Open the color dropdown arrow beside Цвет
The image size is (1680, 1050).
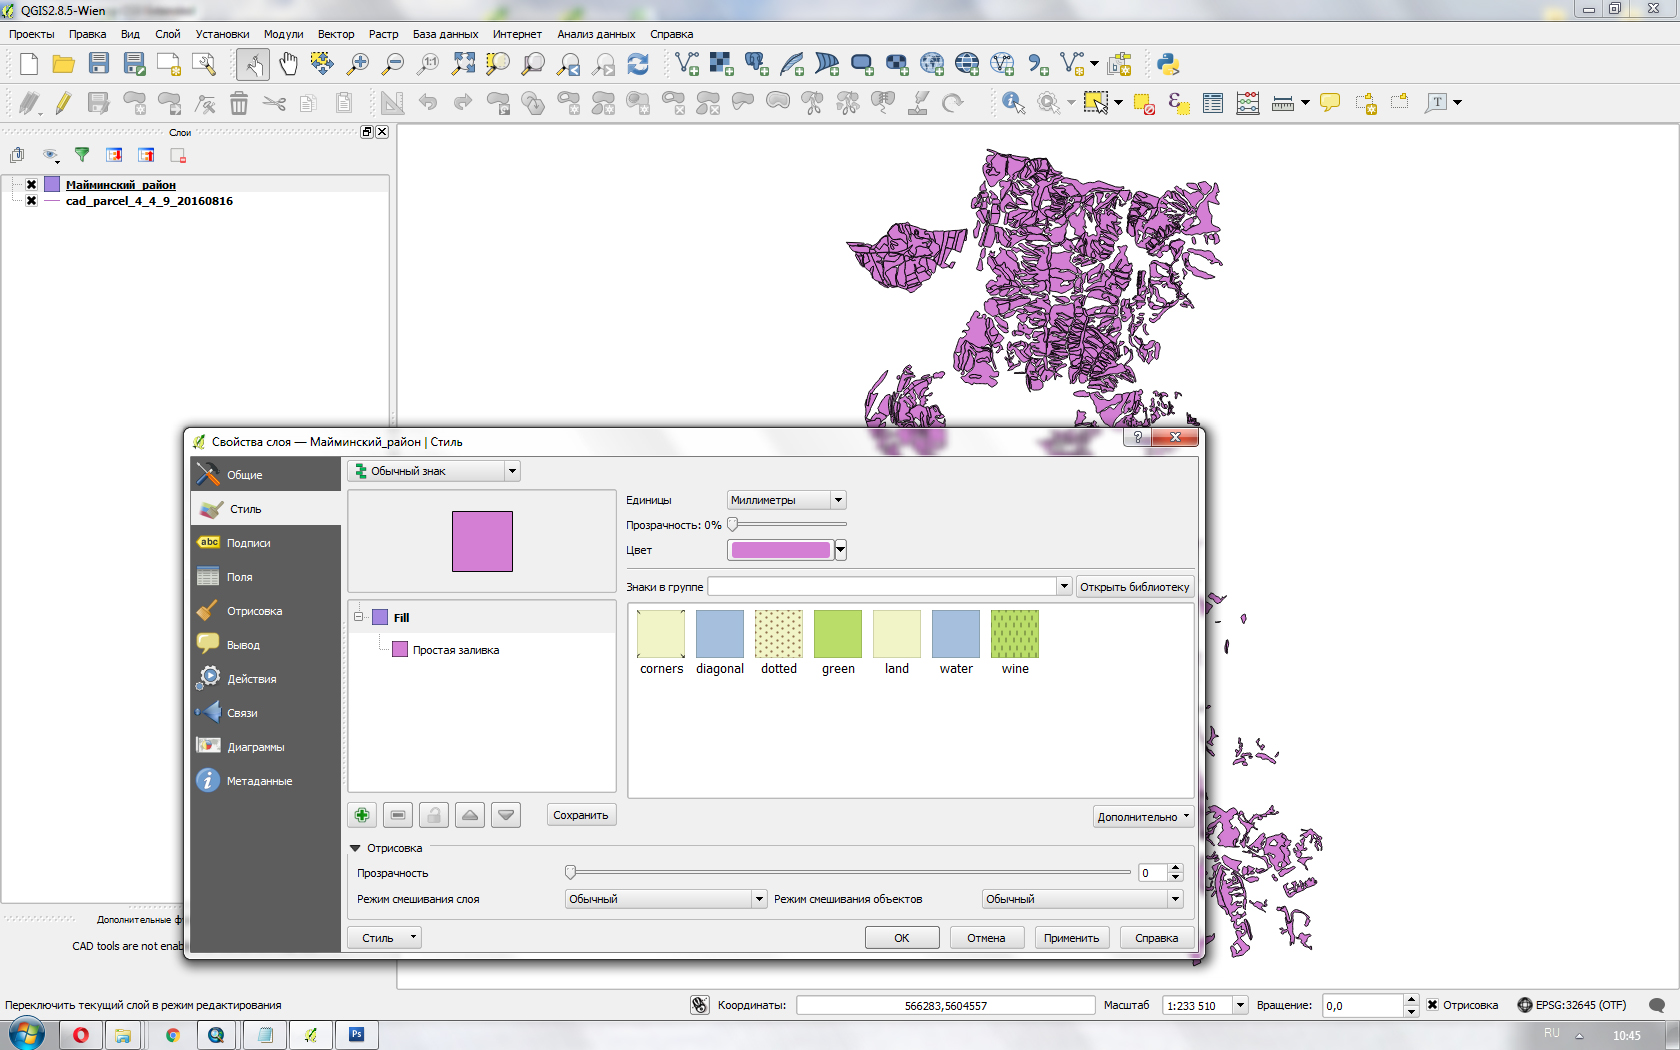pos(841,550)
